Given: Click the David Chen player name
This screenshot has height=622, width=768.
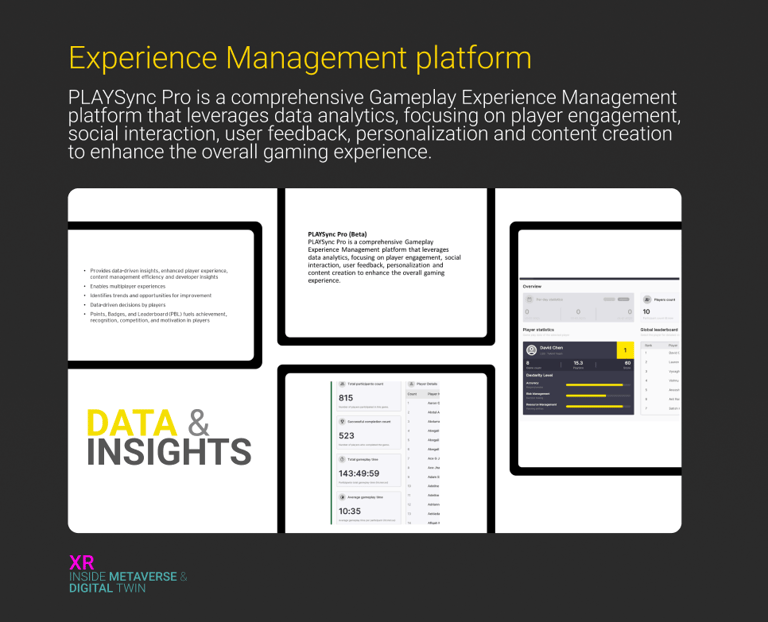Looking at the screenshot, I should 551,348.
